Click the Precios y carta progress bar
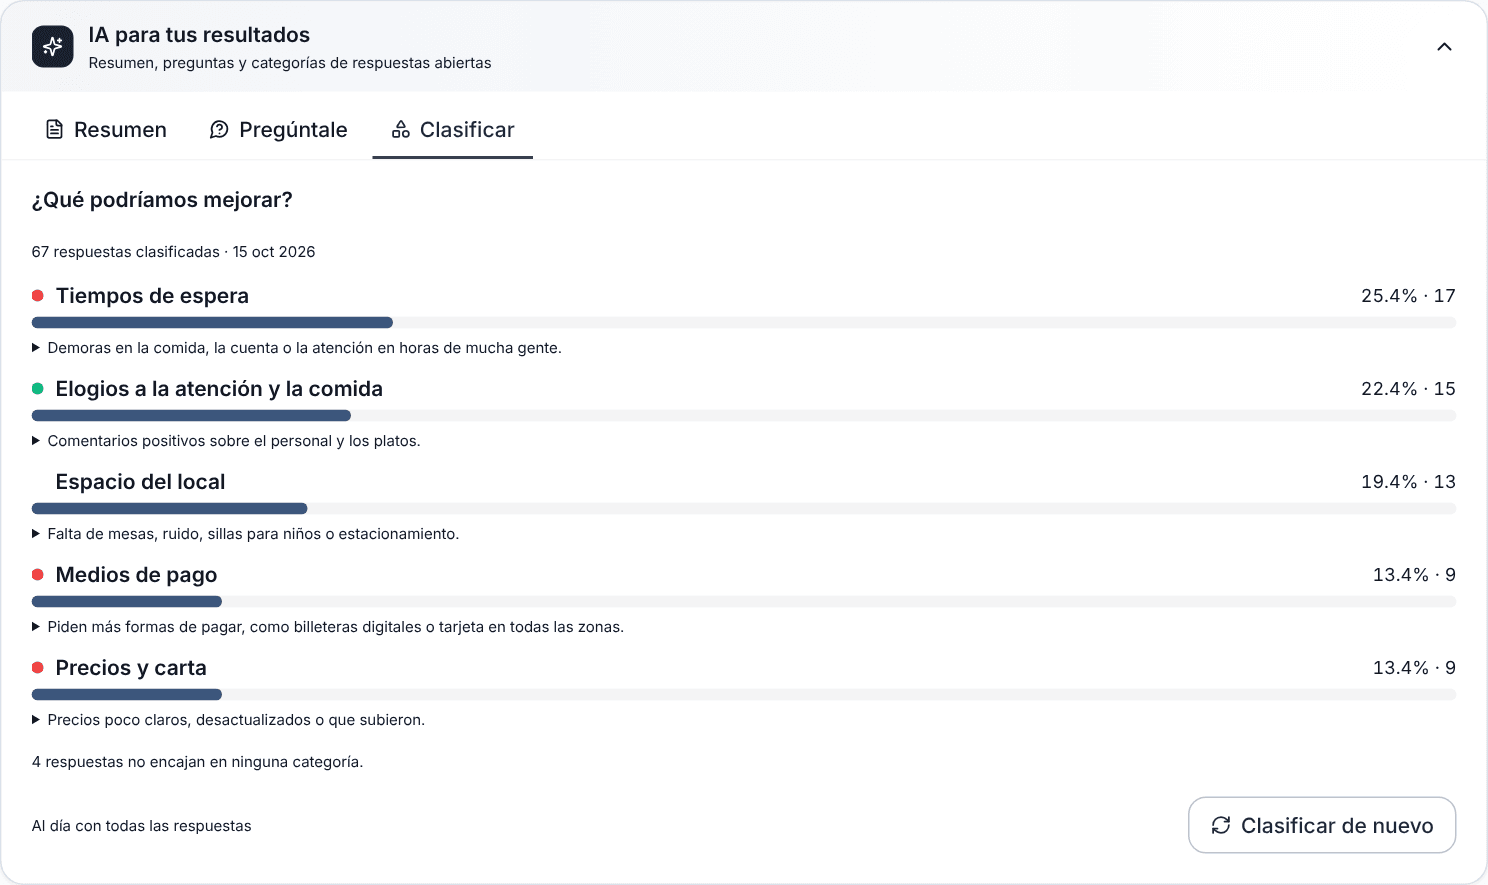 point(744,695)
